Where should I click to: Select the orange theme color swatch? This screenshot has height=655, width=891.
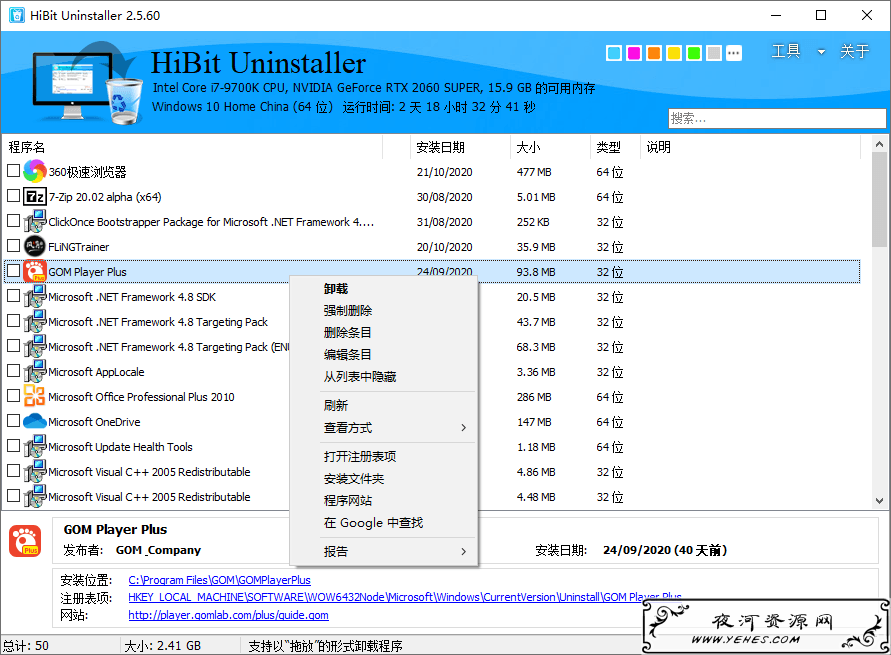654,53
